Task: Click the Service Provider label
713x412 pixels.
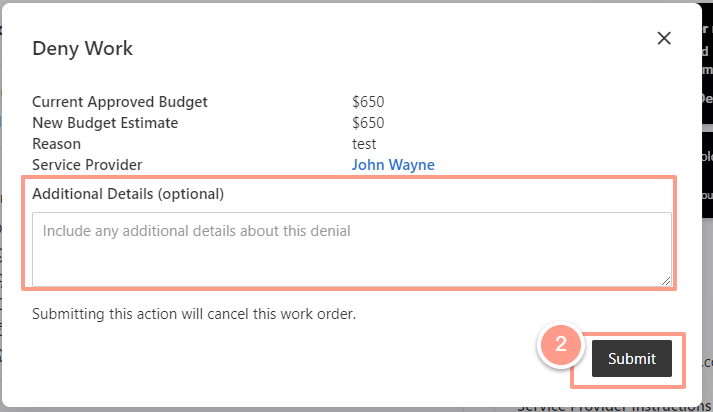Action: [87, 165]
